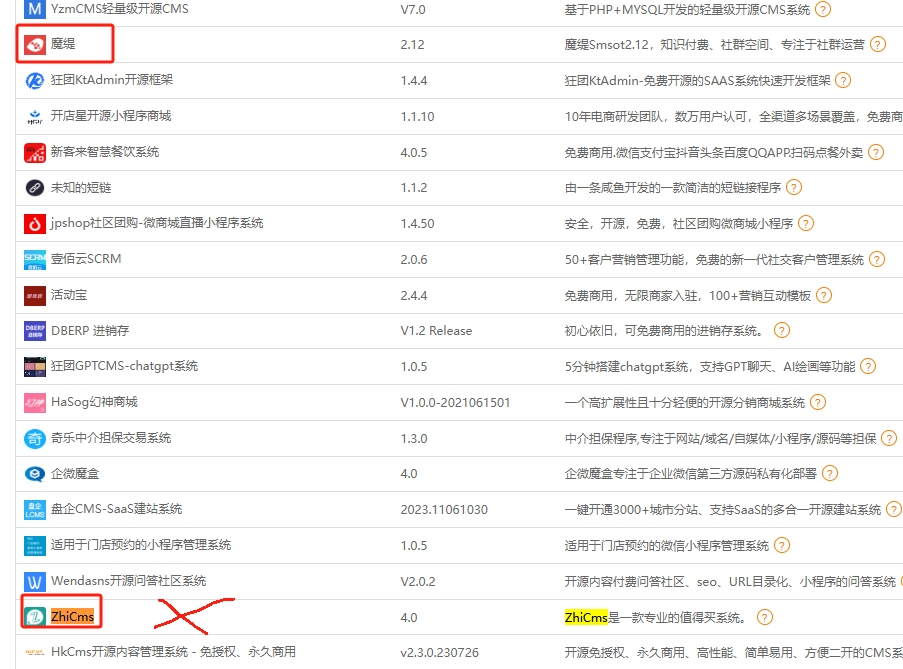
Task: Select DBERP 进销存 name
Action: pyautogui.click(x=90, y=330)
